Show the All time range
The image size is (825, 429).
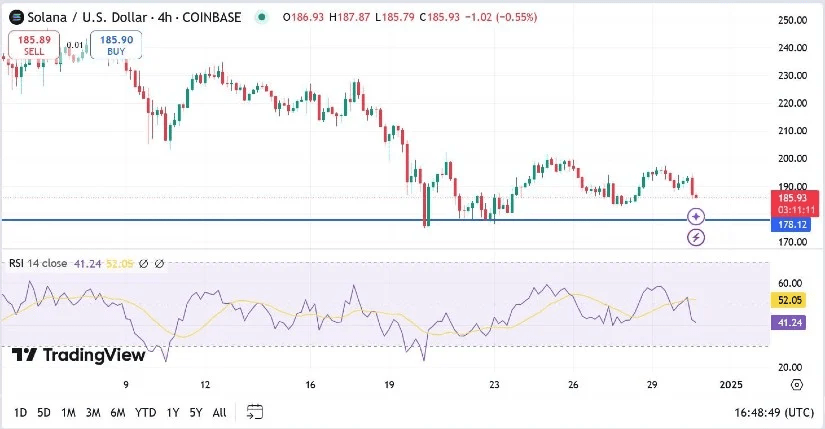(219, 412)
